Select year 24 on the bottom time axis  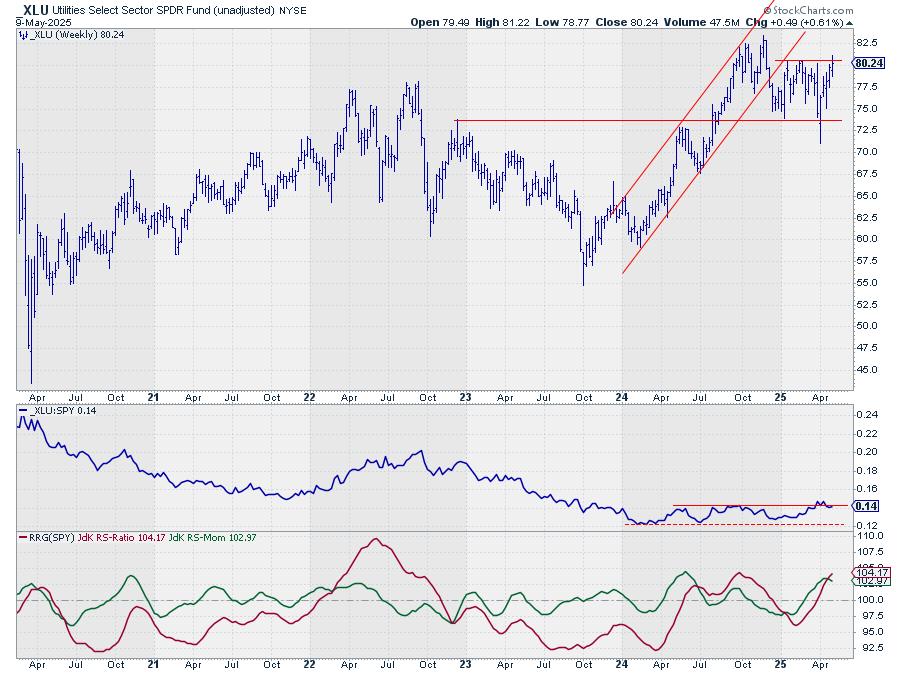tap(621, 663)
